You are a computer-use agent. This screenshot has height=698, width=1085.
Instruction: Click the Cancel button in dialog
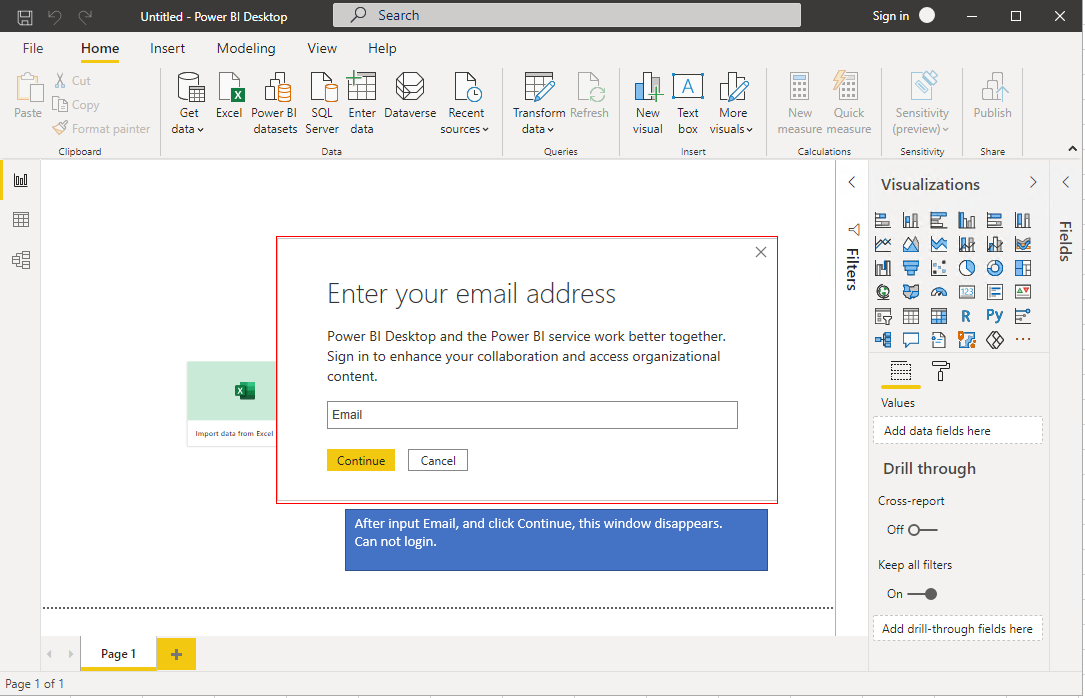pyautogui.click(x=438, y=461)
